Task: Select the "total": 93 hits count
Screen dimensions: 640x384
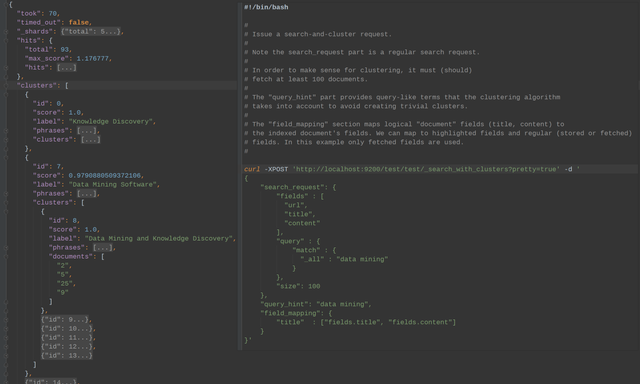Action: (x=64, y=49)
